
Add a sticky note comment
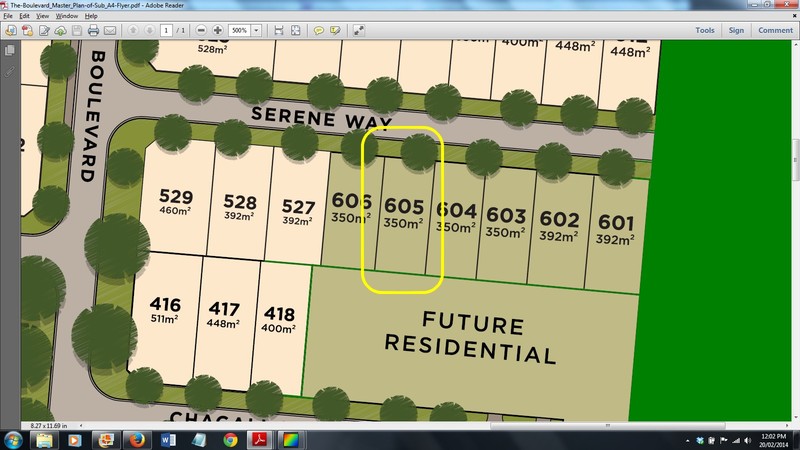click(319, 31)
